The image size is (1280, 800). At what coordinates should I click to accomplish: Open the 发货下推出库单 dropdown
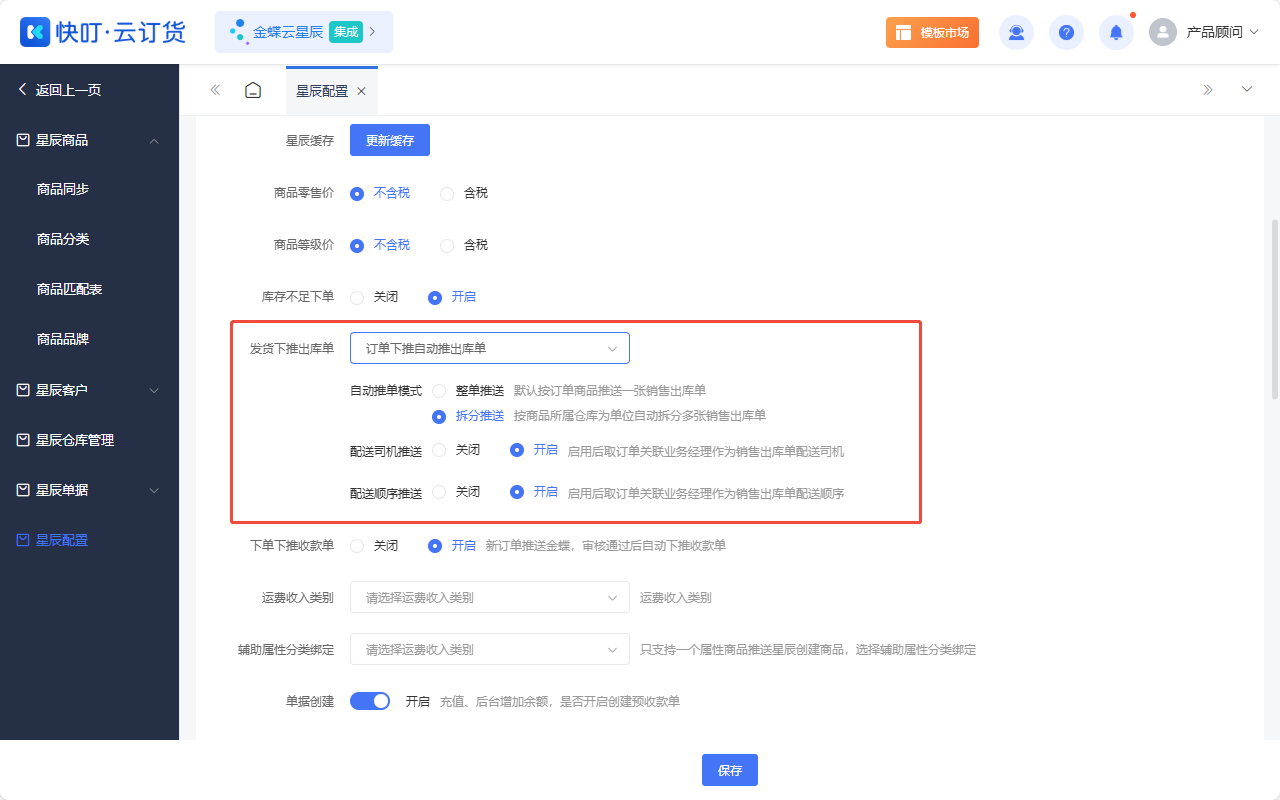tap(489, 347)
